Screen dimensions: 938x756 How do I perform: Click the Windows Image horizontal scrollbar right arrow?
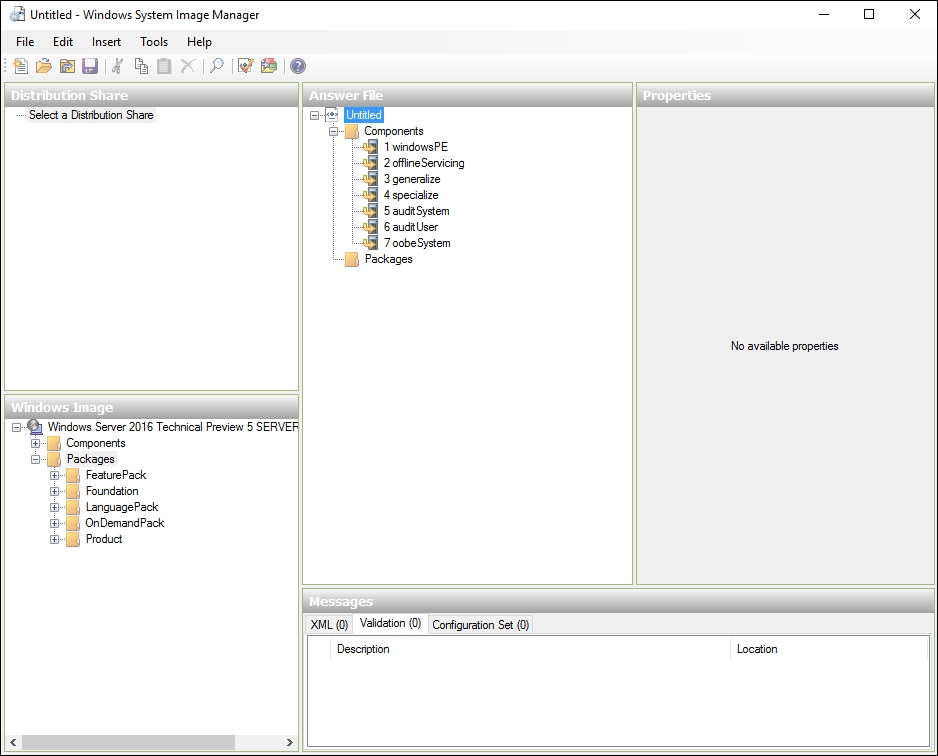(x=290, y=743)
